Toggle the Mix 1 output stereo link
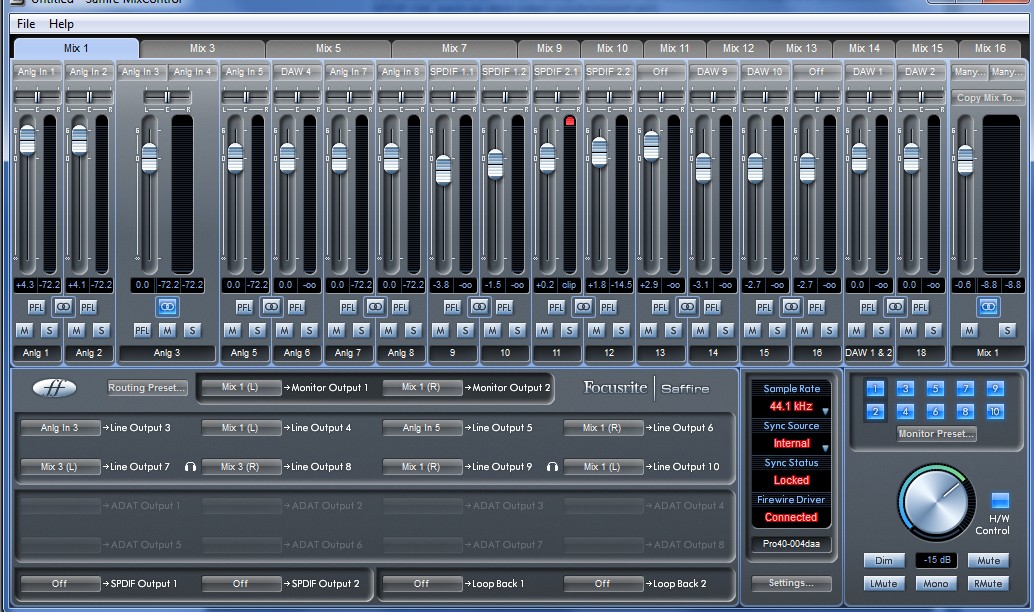Viewport: 1034px width, 612px height. pyautogui.click(x=988, y=307)
